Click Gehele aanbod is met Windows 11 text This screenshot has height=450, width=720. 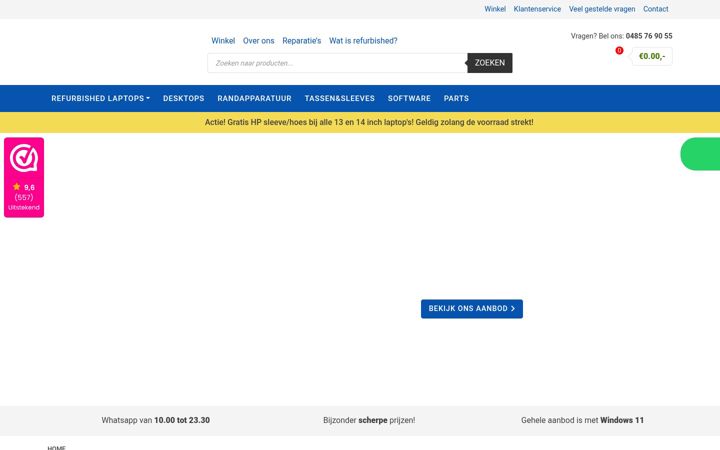point(582,420)
